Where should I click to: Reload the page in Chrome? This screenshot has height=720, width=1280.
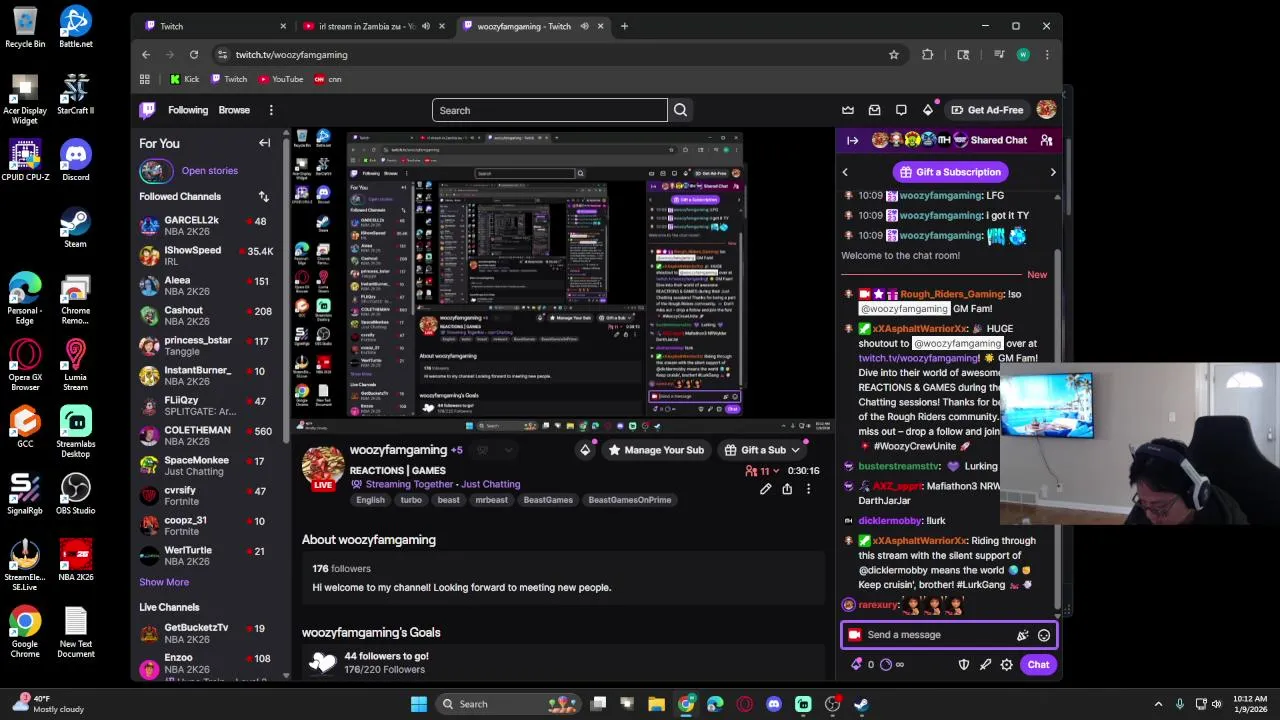194,55
